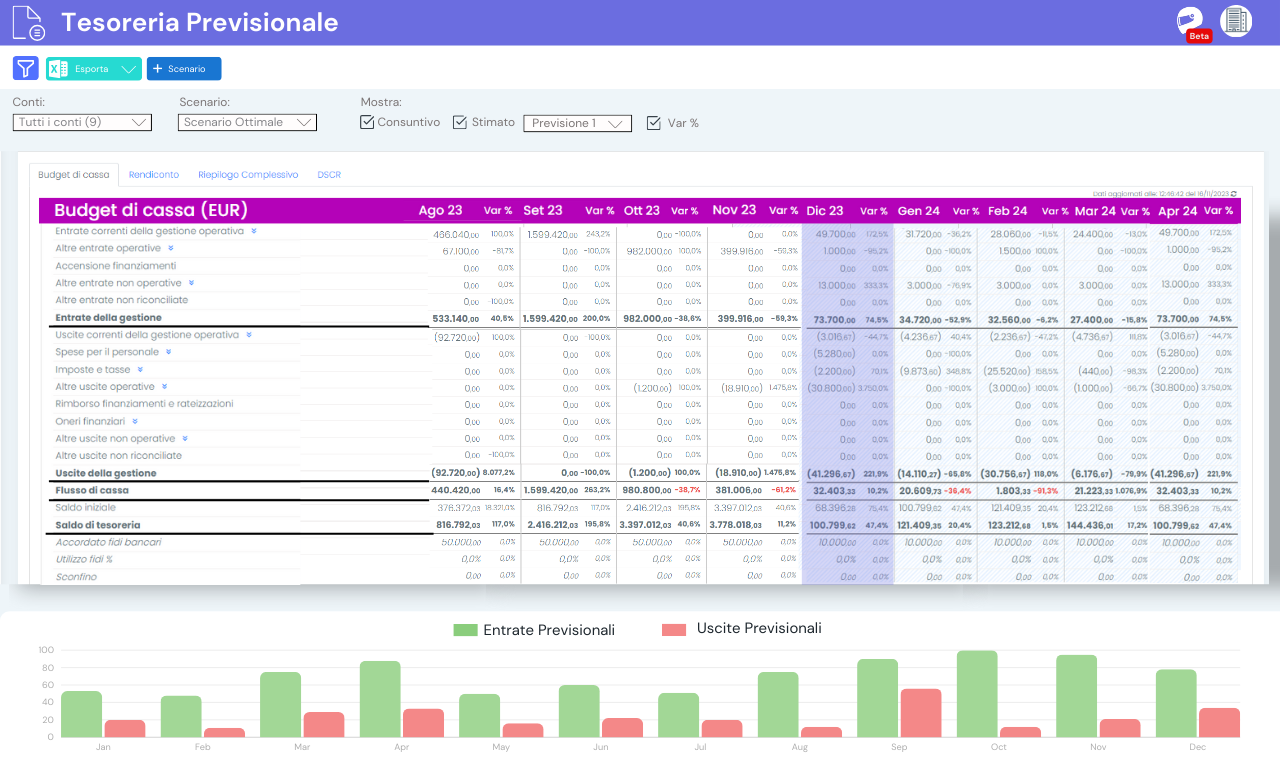
Task: Select the Saldo iniziale row label
Action: (x=85, y=508)
